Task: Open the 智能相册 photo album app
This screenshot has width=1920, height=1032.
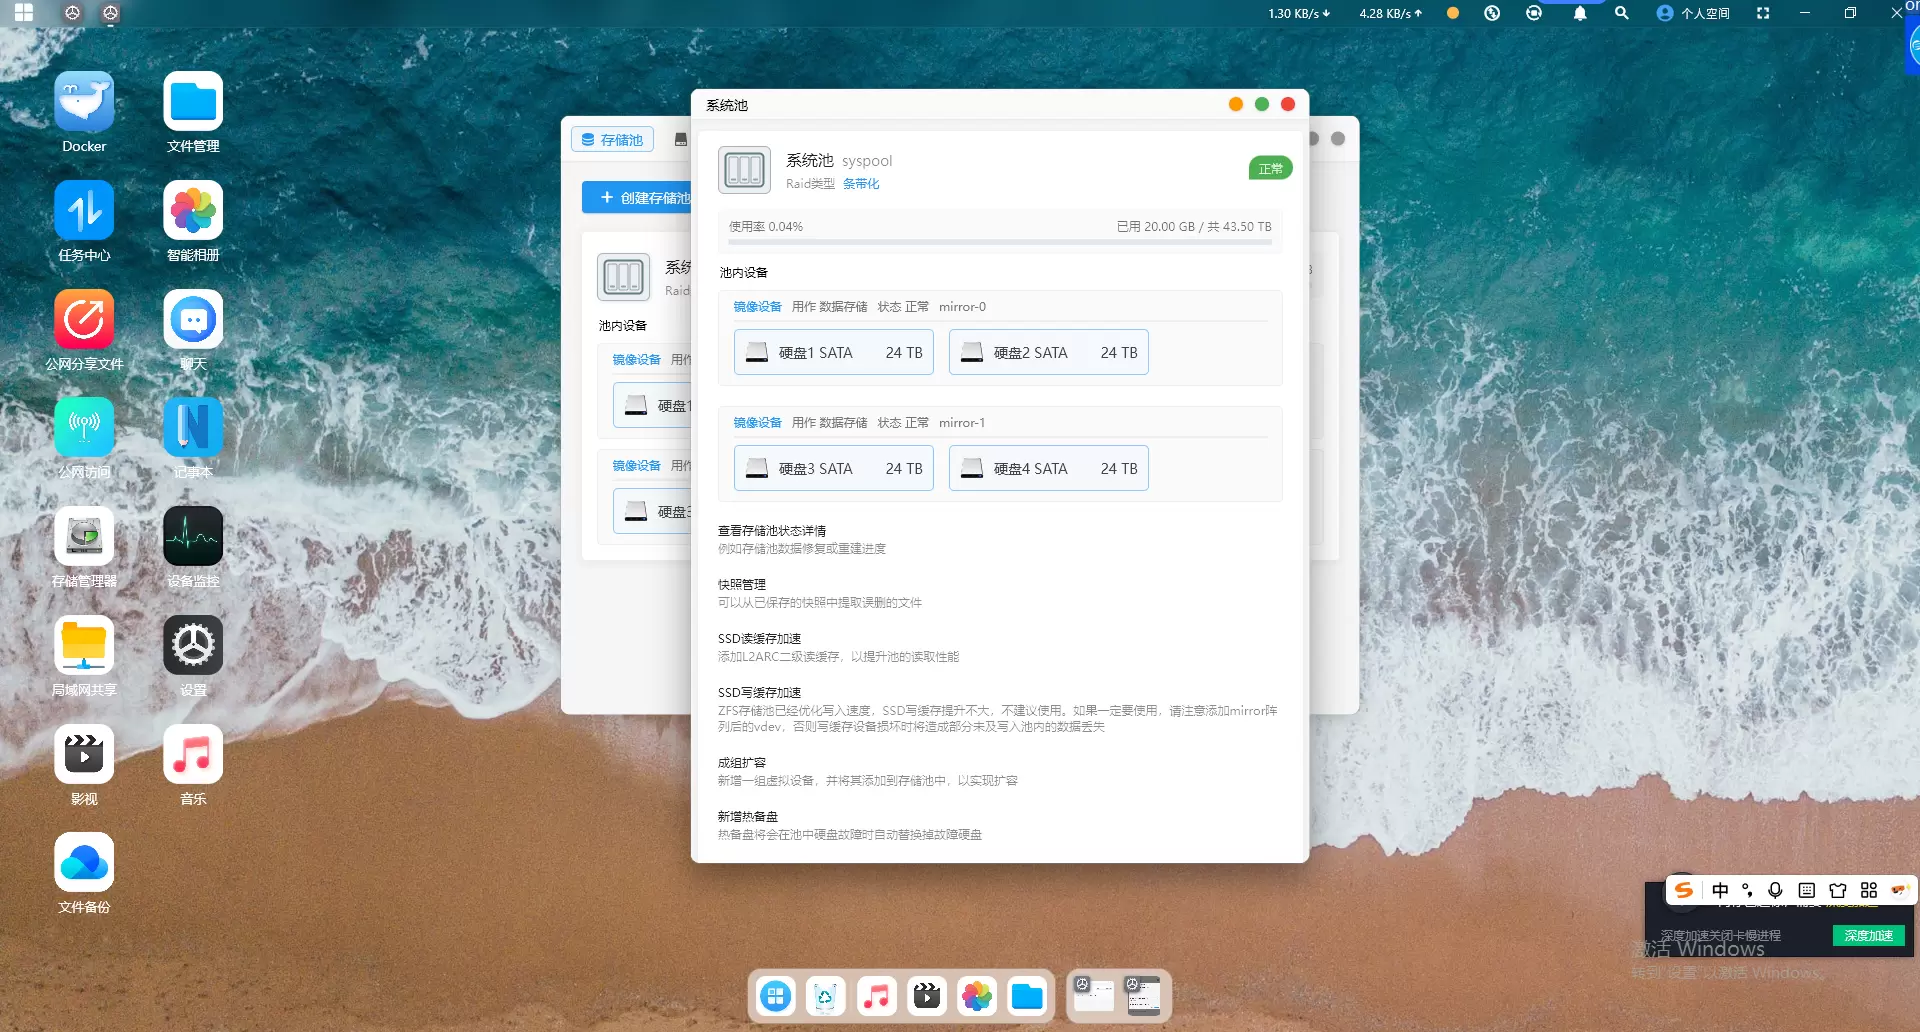Action: click(193, 211)
